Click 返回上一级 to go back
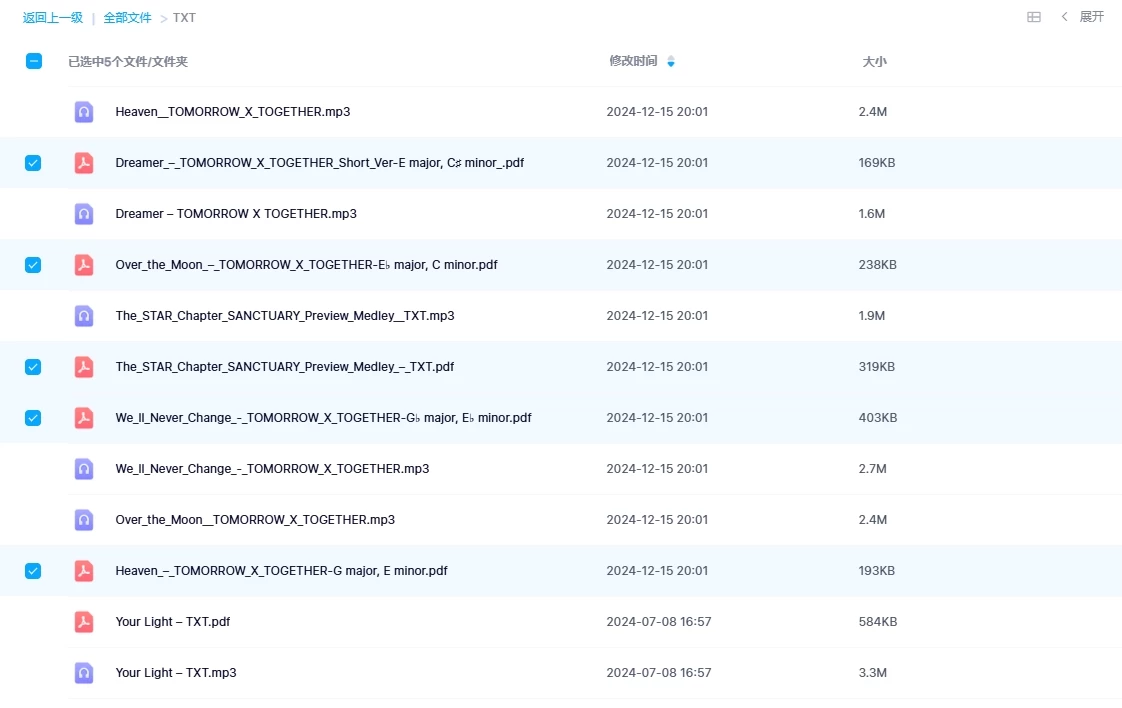 tap(53, 18)
